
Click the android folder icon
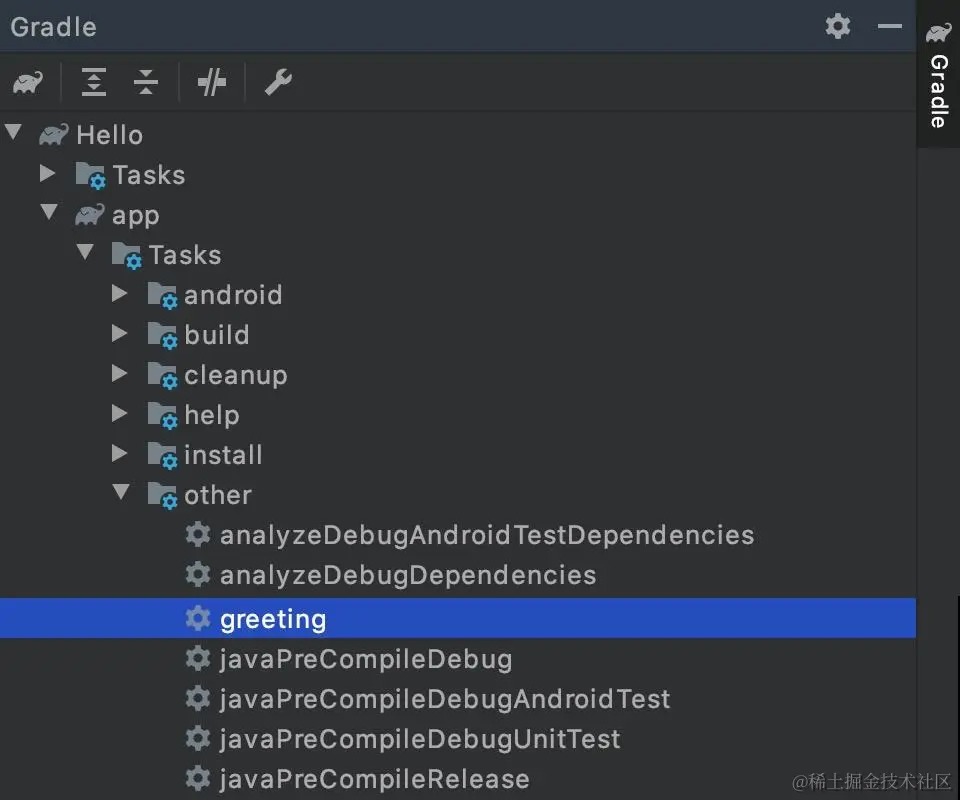point(163,296)
